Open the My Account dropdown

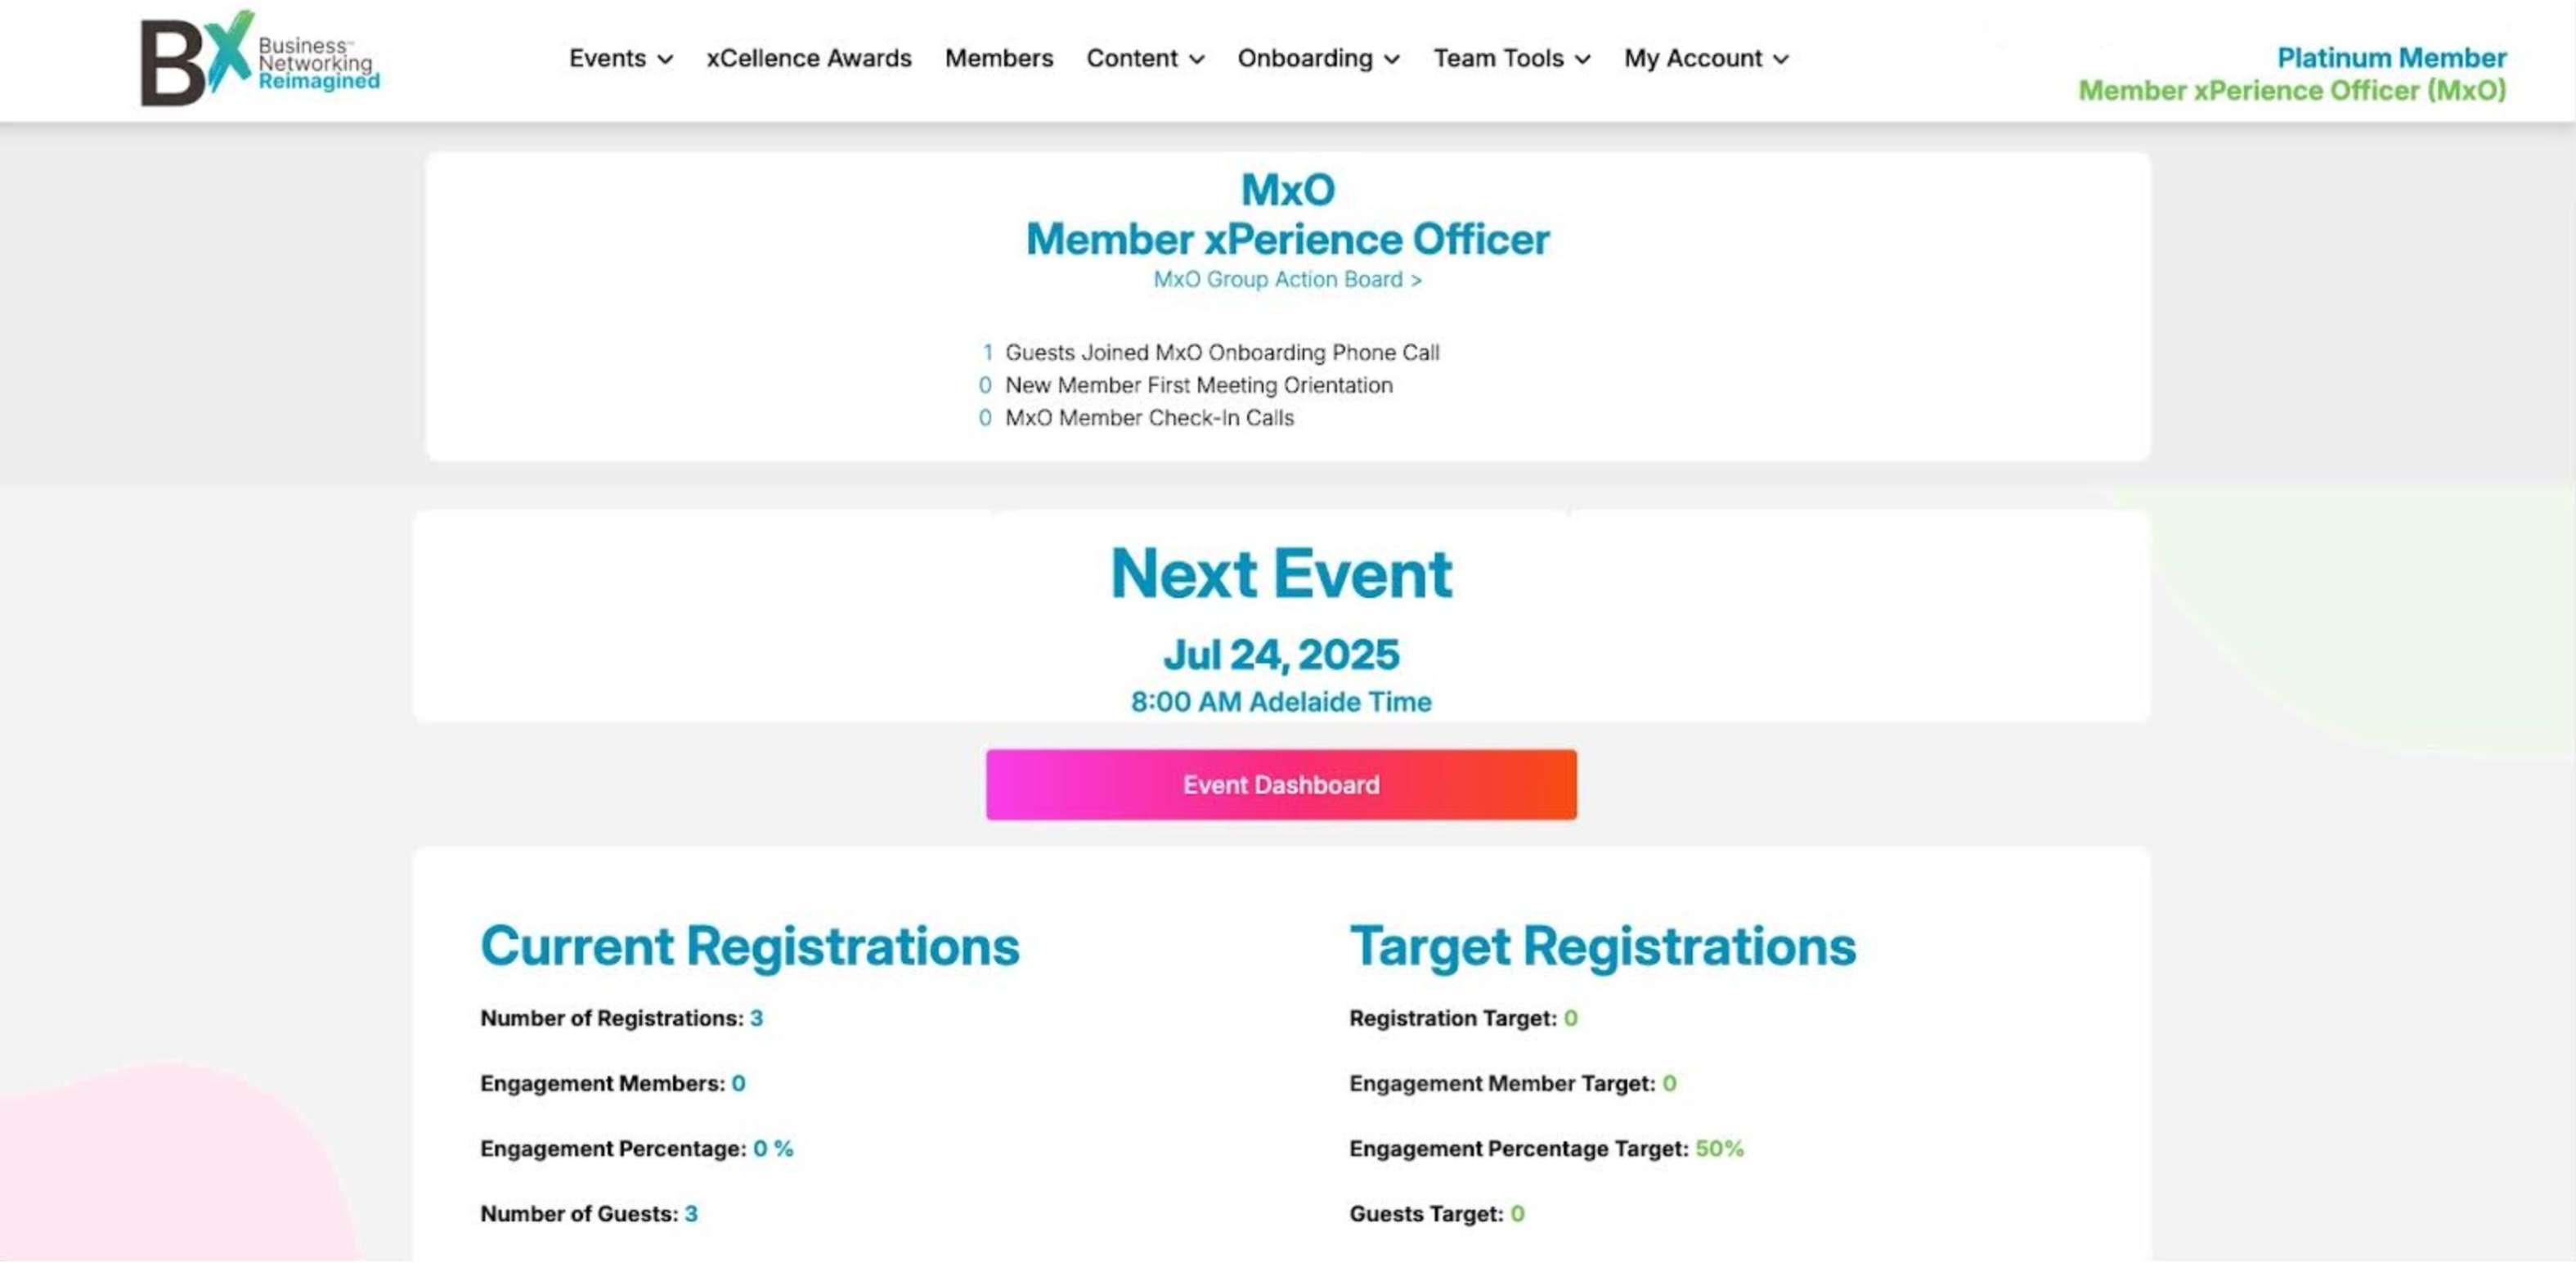point(1705,59)
